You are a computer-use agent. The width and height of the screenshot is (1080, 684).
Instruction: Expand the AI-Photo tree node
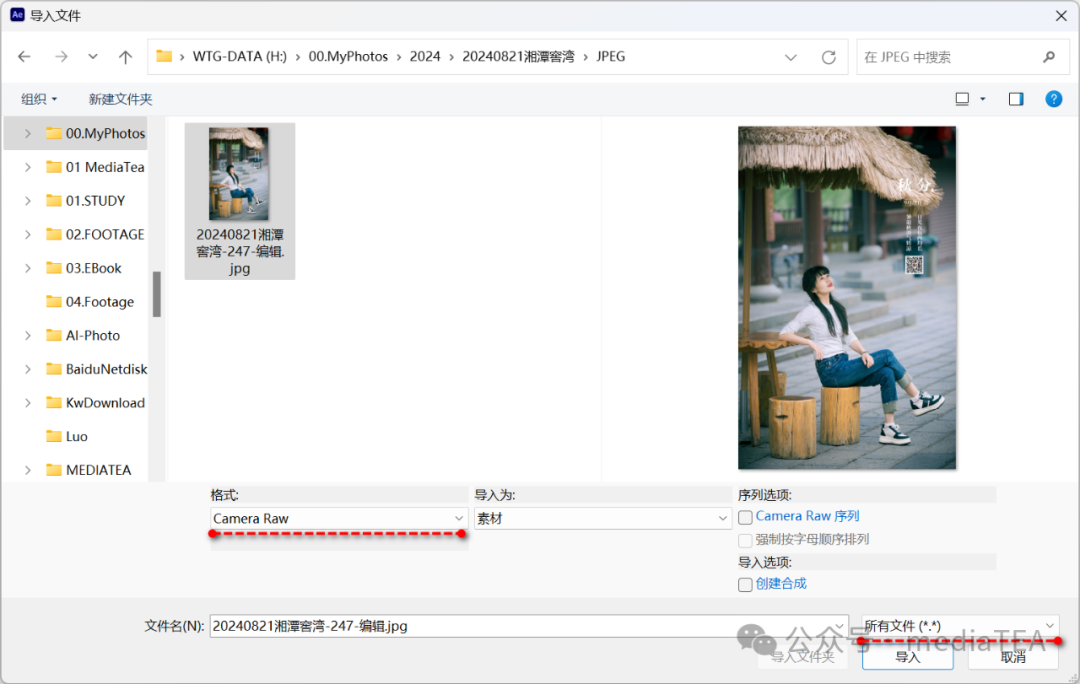click(28, 335)
